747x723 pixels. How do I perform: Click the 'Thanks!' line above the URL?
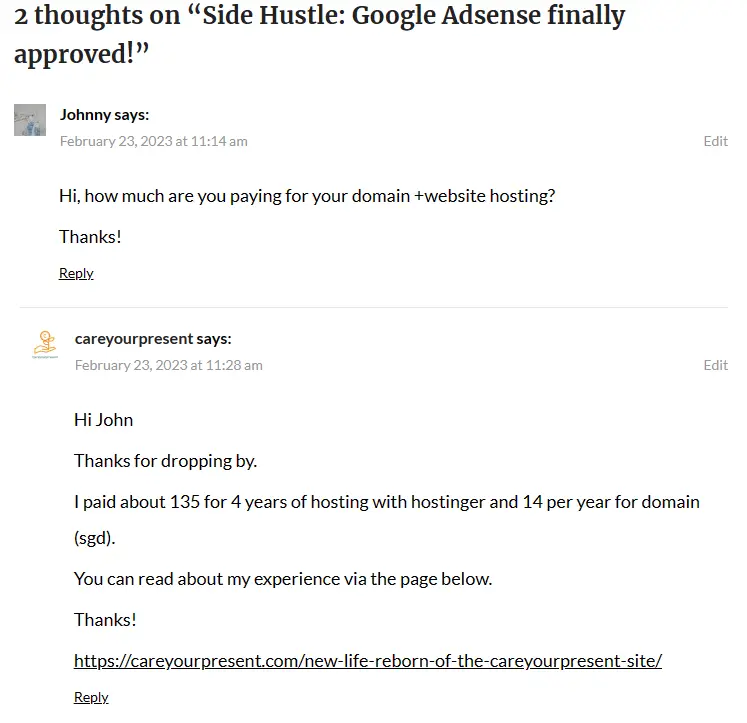tap(105, 620)
